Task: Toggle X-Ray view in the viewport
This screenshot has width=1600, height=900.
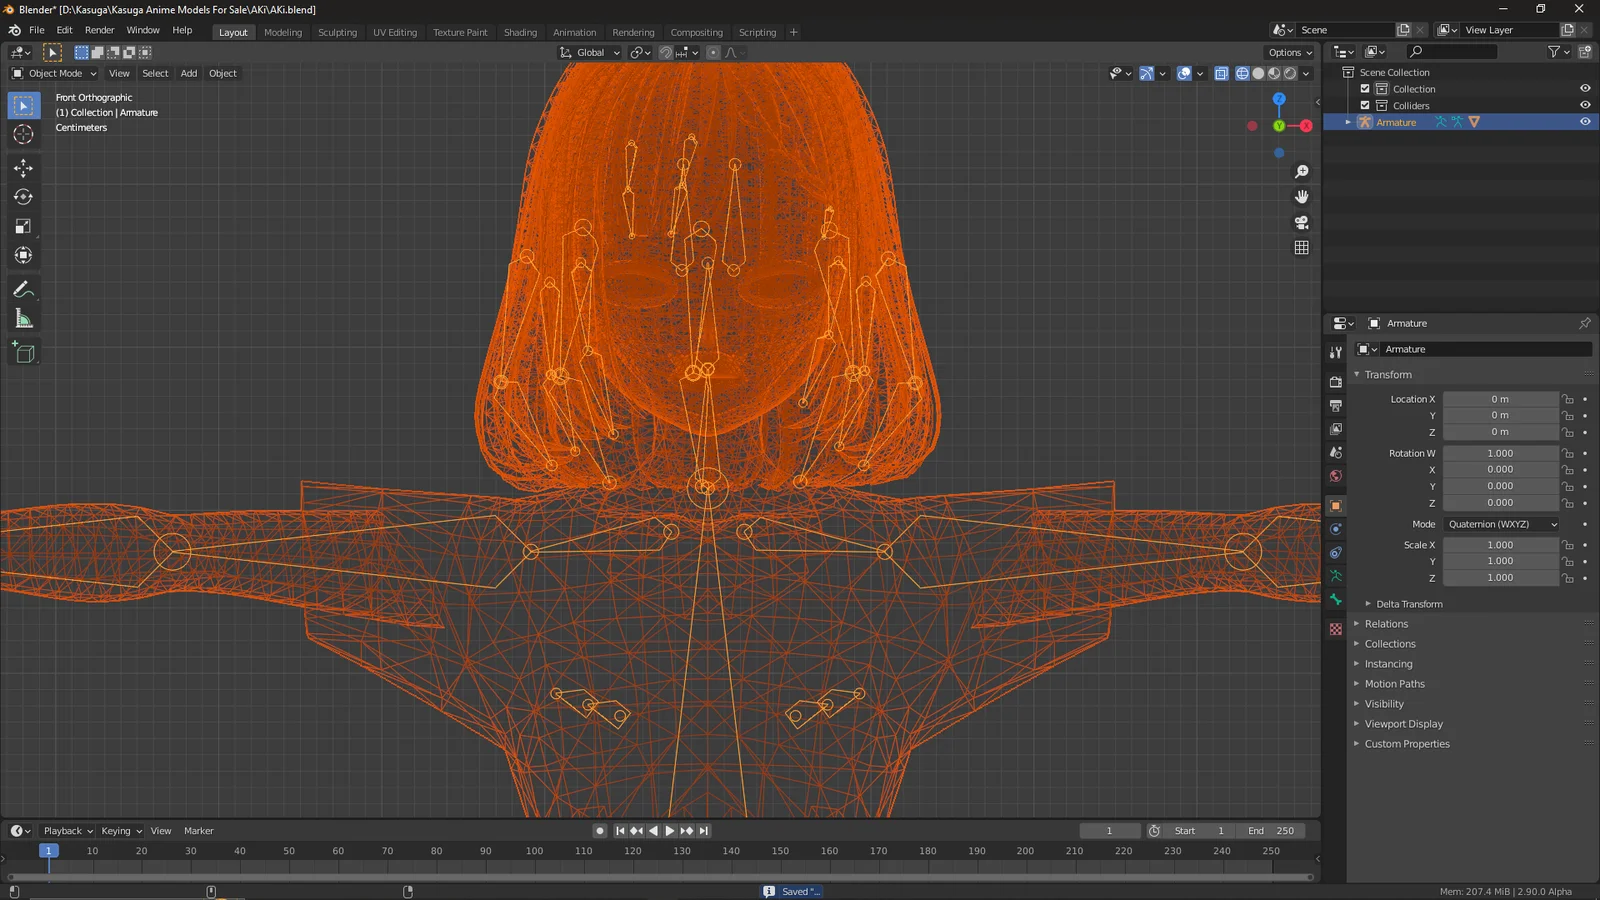Action: (1221, 73)
